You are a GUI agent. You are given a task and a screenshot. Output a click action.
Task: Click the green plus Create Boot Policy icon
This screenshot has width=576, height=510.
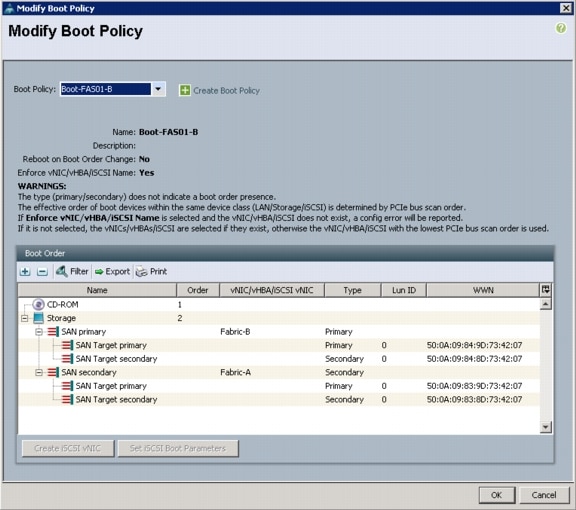(185, 90)
